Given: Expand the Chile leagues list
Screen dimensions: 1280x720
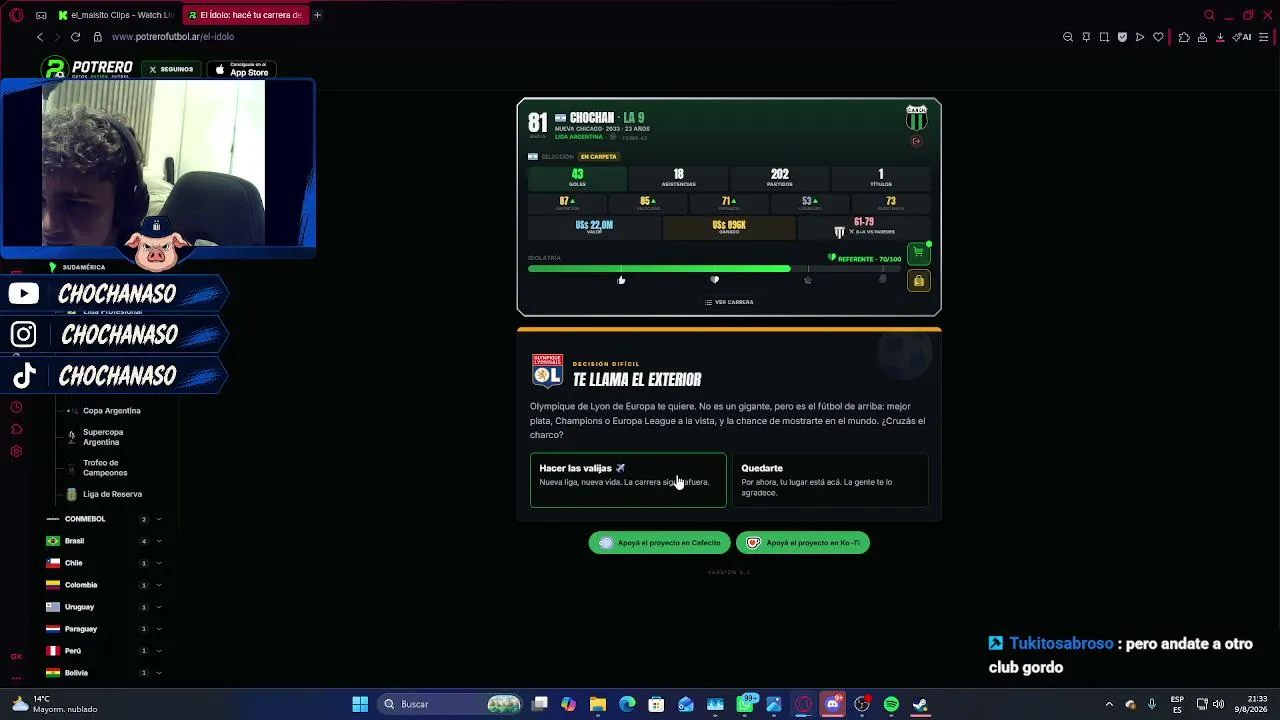Looking at the screenshot, I should [158, 563].
